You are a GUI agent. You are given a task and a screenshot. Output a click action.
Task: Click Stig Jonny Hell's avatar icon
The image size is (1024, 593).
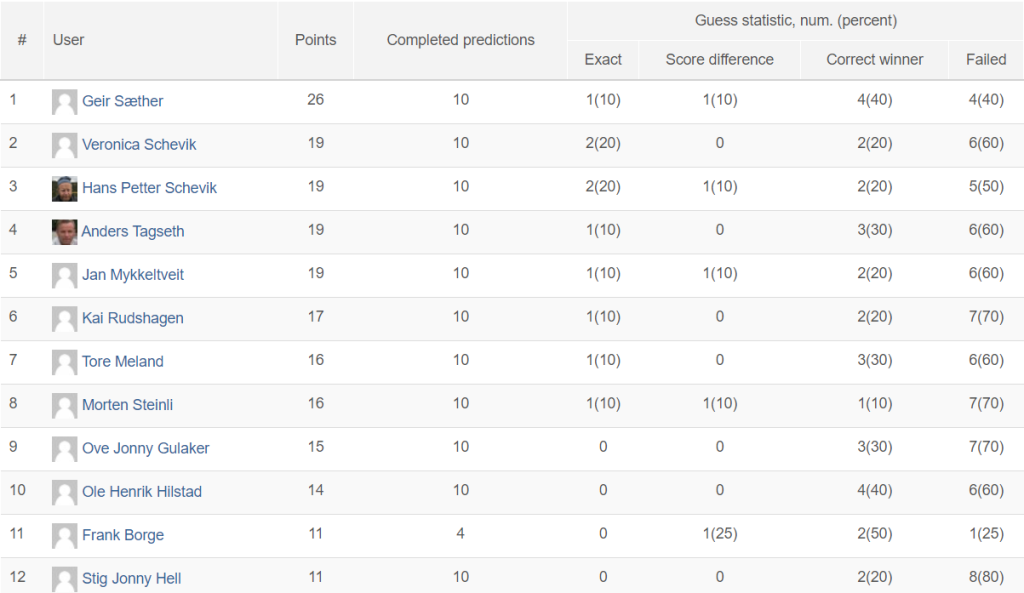pos(65,579)
